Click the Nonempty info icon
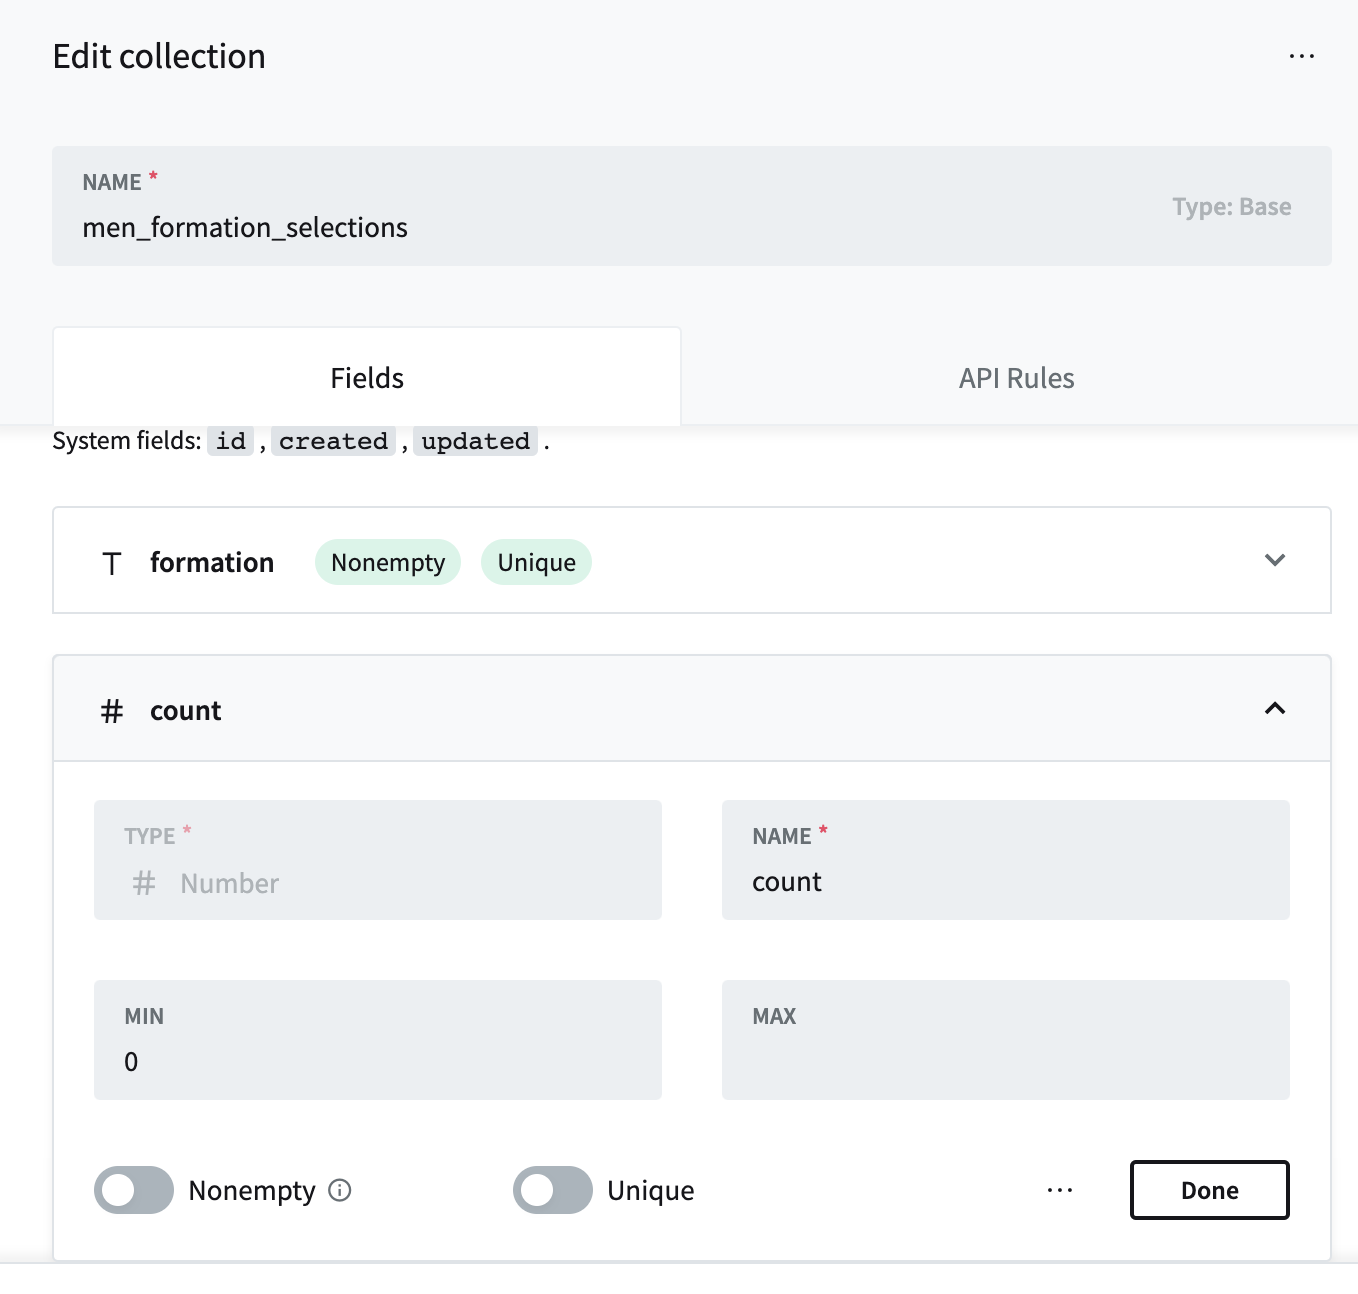Screen dimensions: 1358x1294 [x=340, y=1190]
